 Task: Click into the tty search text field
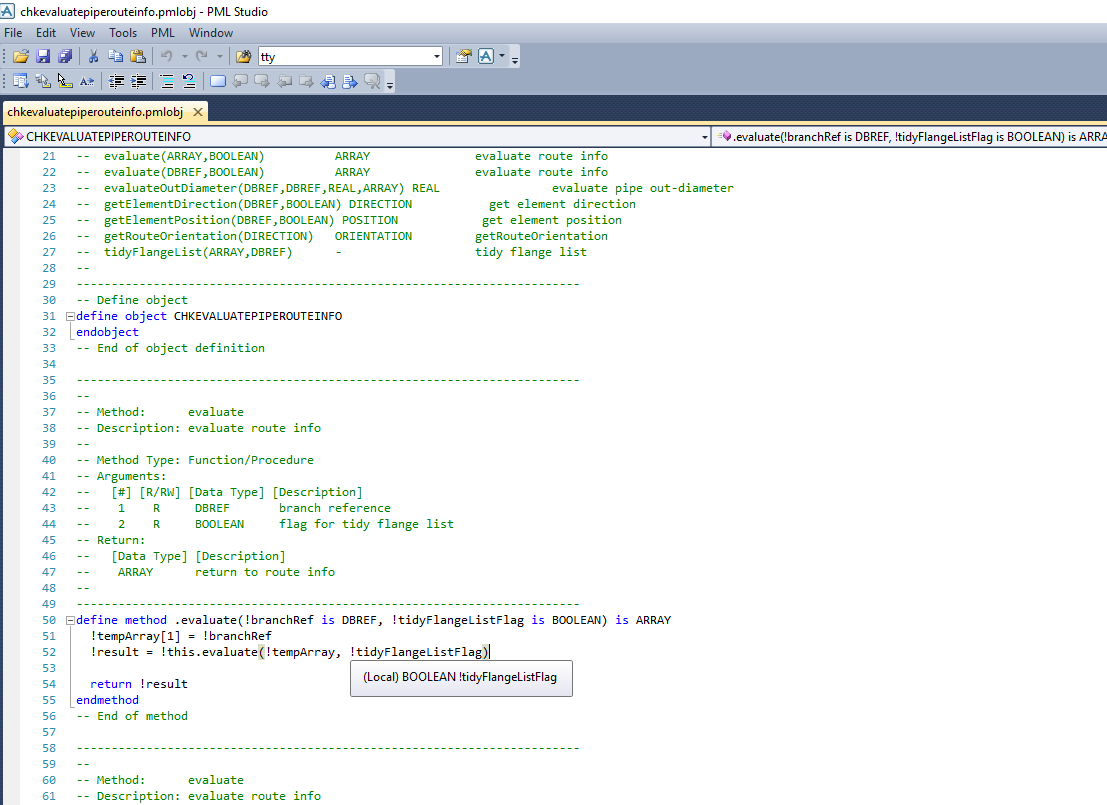pyautogui.click(x=345, y=56)
